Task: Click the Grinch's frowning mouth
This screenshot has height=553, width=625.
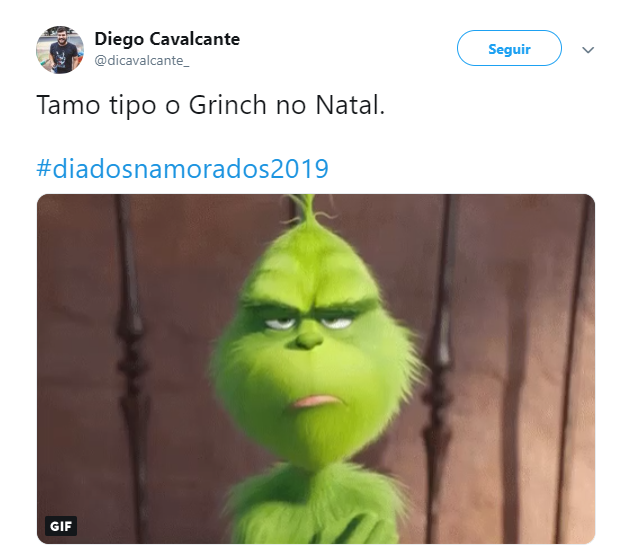Action: pyautogui.click(x=318, y=401)
